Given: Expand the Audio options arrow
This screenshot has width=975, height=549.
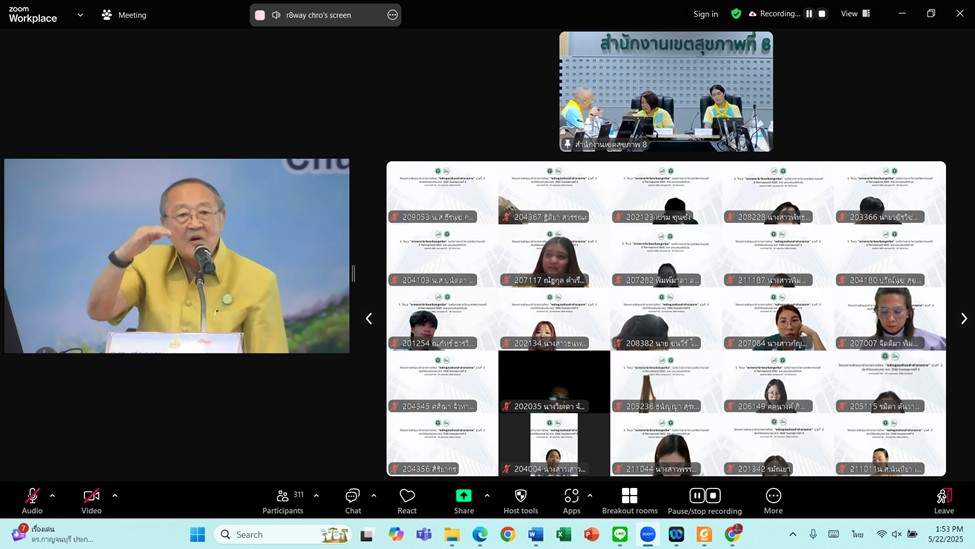Looking at the screenshot, I should [52, 495].
